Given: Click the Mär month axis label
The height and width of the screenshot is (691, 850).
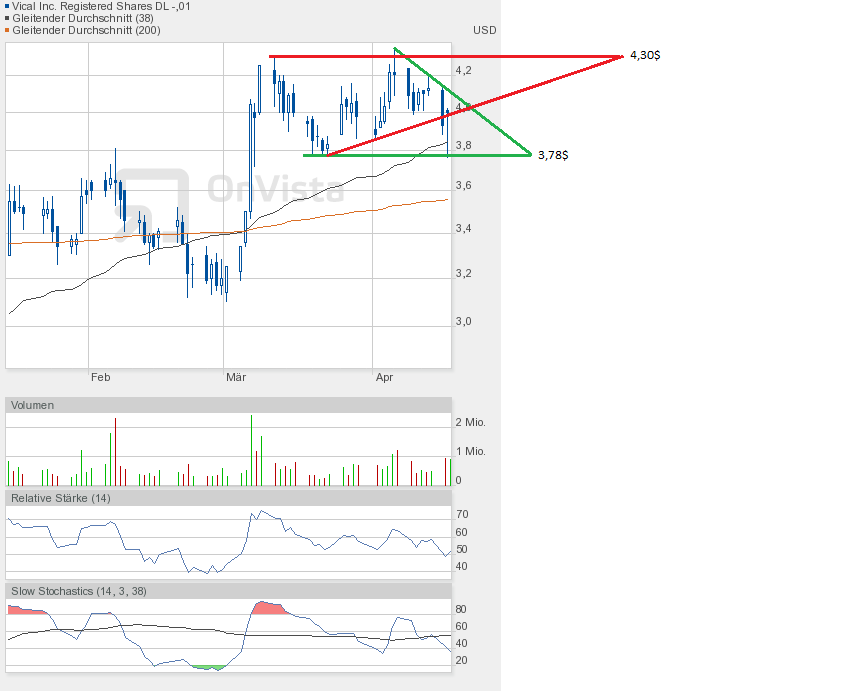Looking at the screenshot, I should pyautogui.click(x=236, y=377).
